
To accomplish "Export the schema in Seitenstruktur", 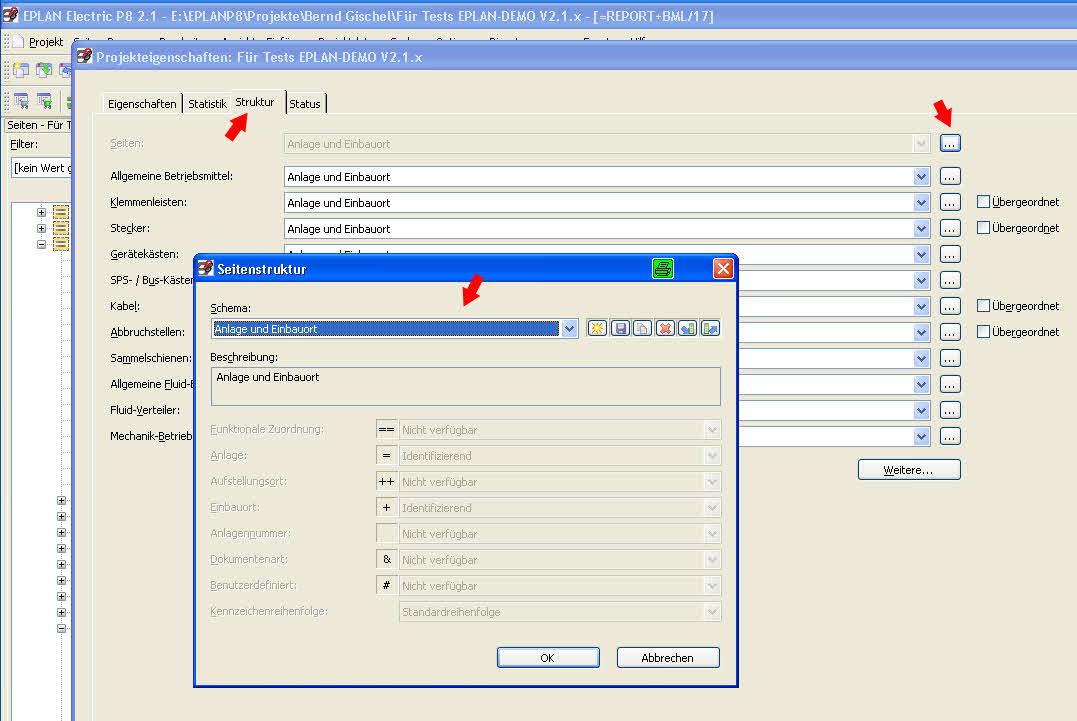I will point(710,328).
